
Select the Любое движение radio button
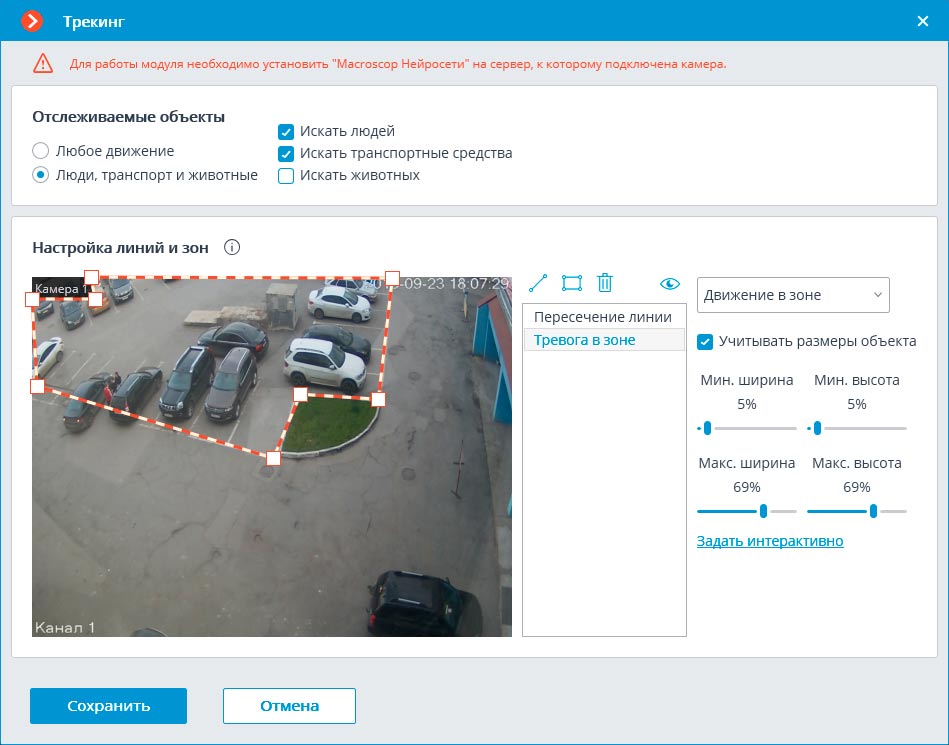point(40,151)
